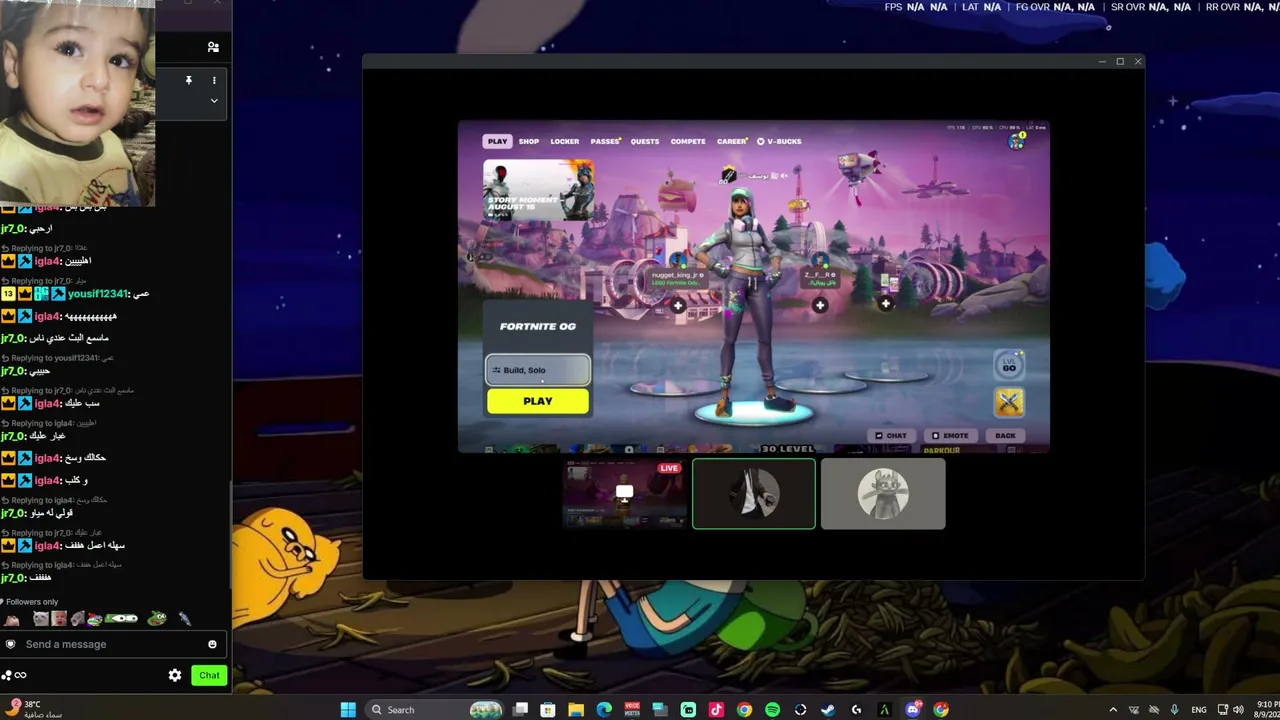
Task: Open channel points balance icon
Action: pyautogui.click(x=14, y=675)
